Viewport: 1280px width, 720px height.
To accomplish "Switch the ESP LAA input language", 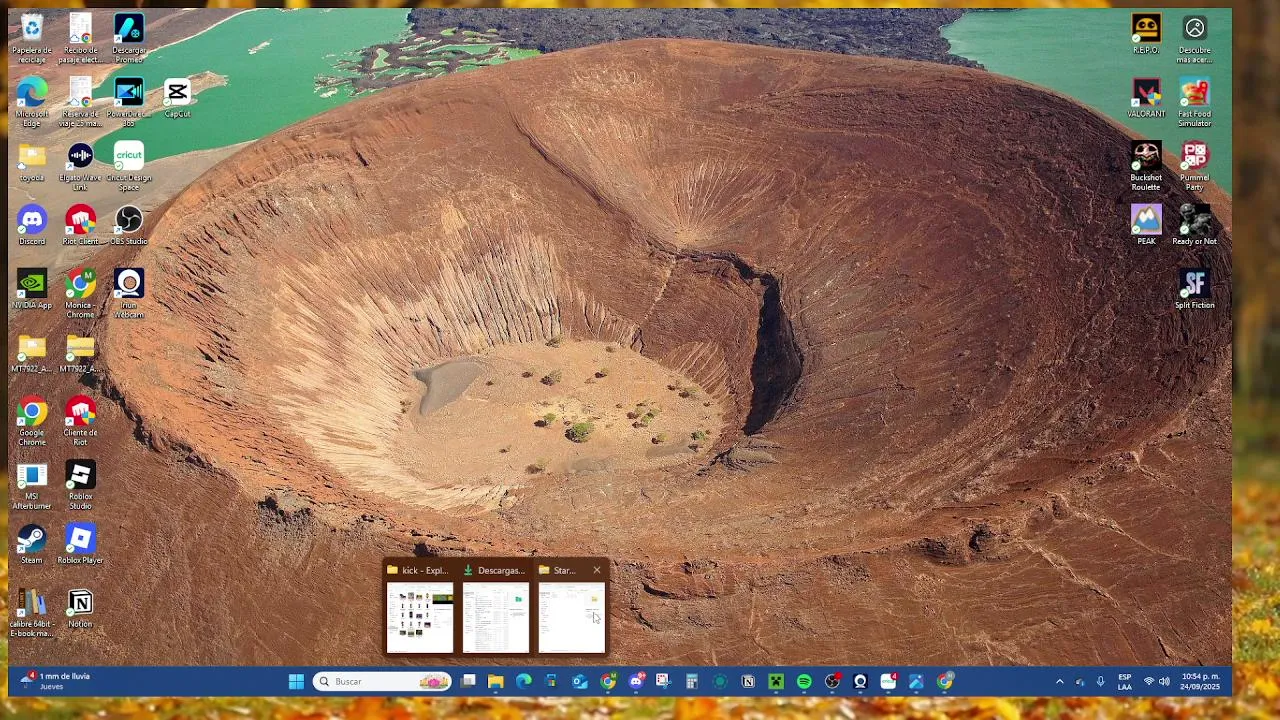I will coord(1124,682).
